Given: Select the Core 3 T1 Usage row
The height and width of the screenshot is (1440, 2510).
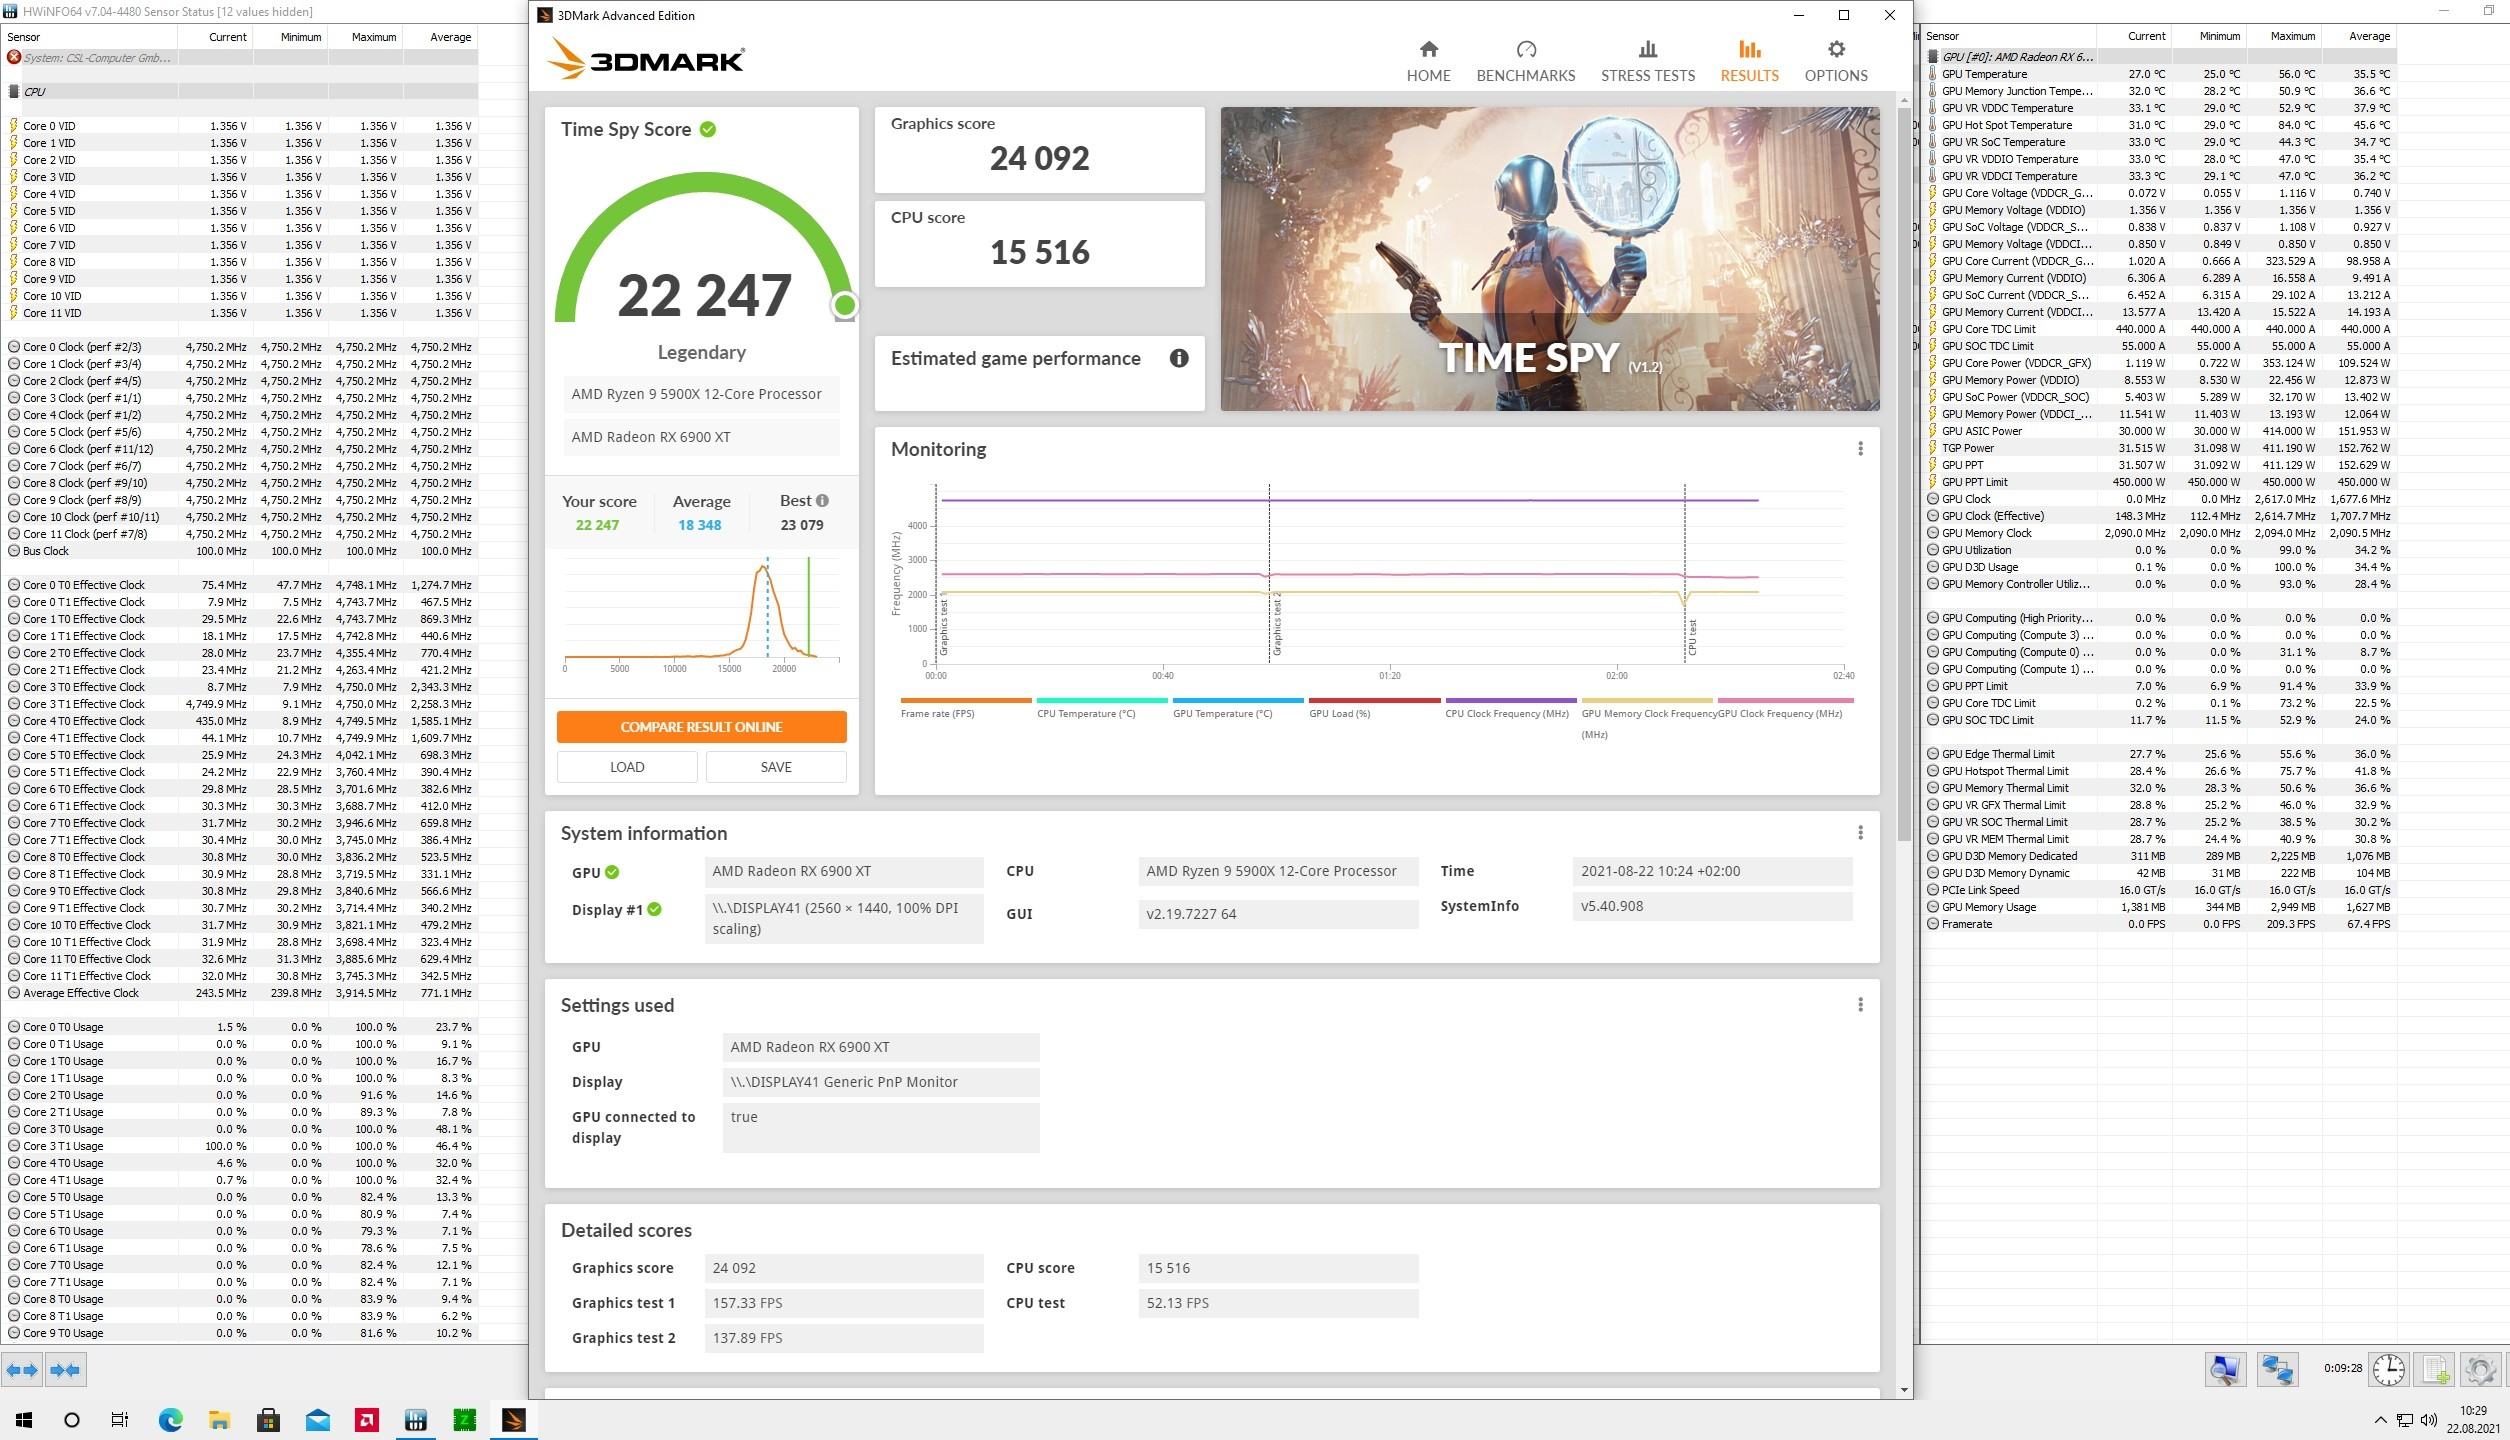Looking at the screenshot, I should pyautogui.click(x=240, y=1146).
